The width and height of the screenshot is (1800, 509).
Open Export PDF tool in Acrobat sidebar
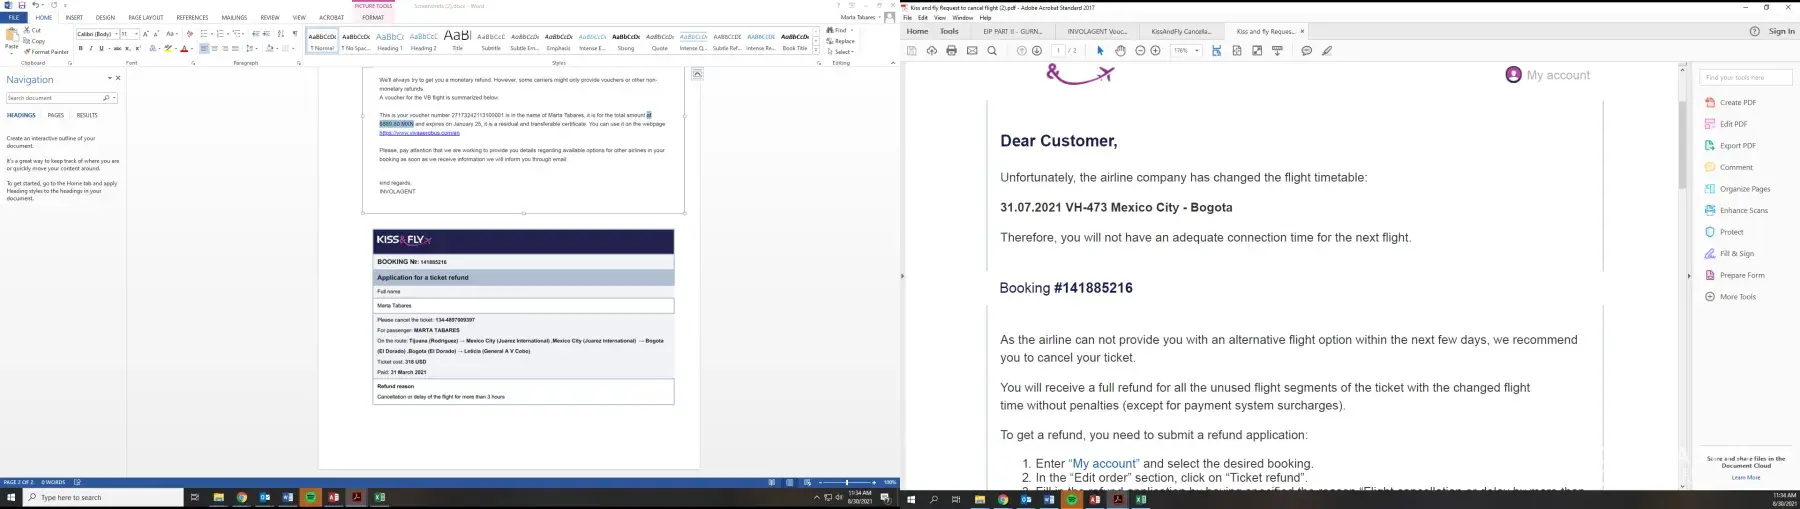tap(1737, 146)
